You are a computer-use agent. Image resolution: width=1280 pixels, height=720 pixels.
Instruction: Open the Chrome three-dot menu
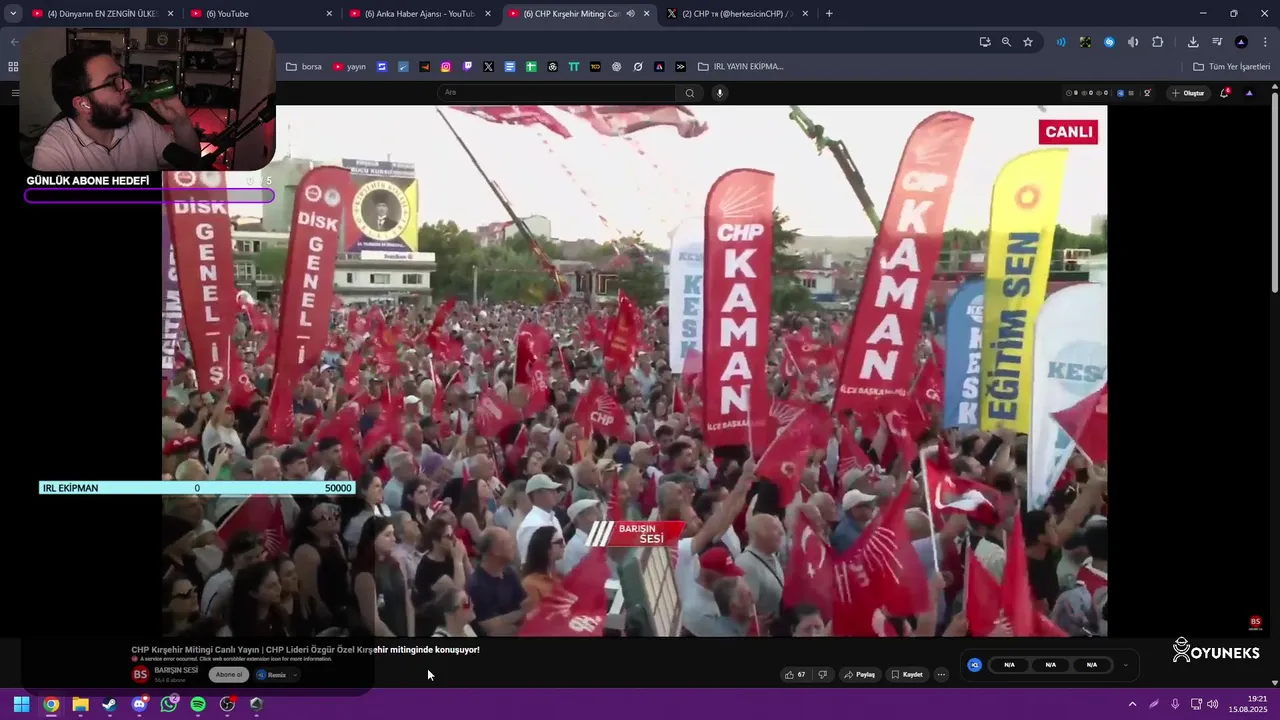[1266, 42]
